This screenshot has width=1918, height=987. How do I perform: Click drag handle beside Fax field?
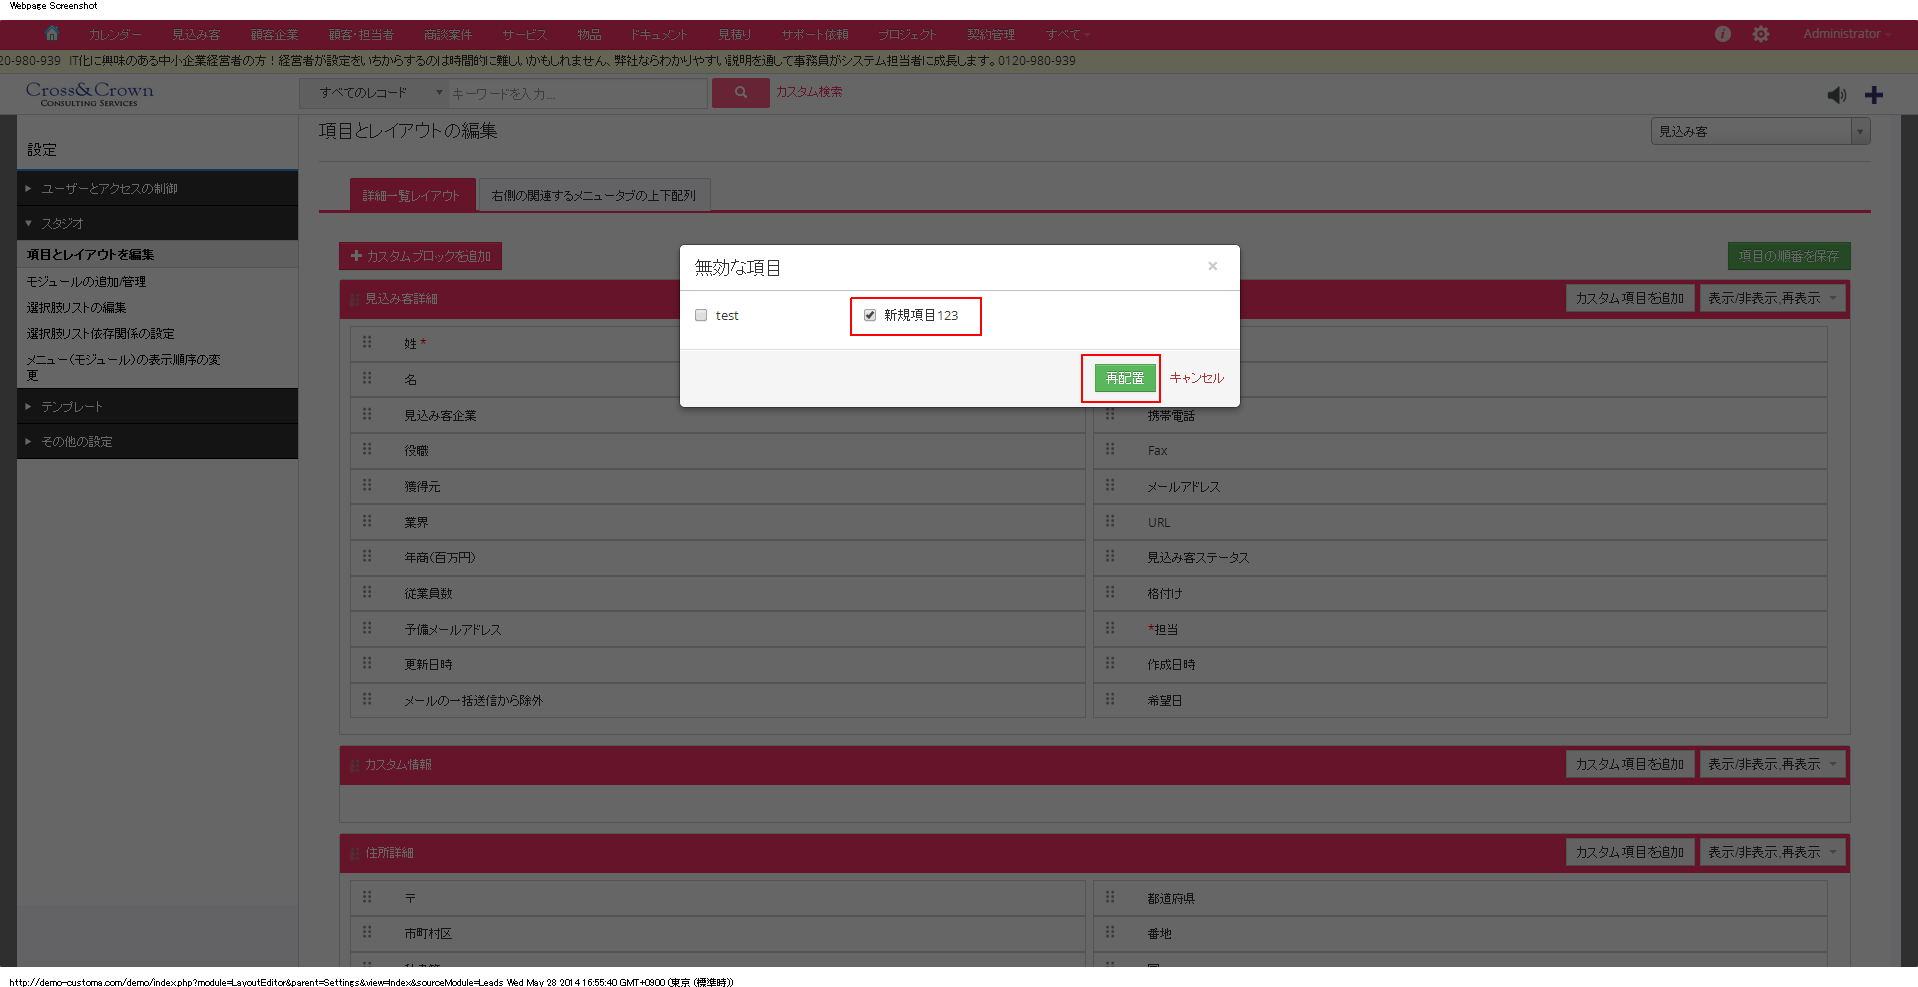coord(1110,450)
